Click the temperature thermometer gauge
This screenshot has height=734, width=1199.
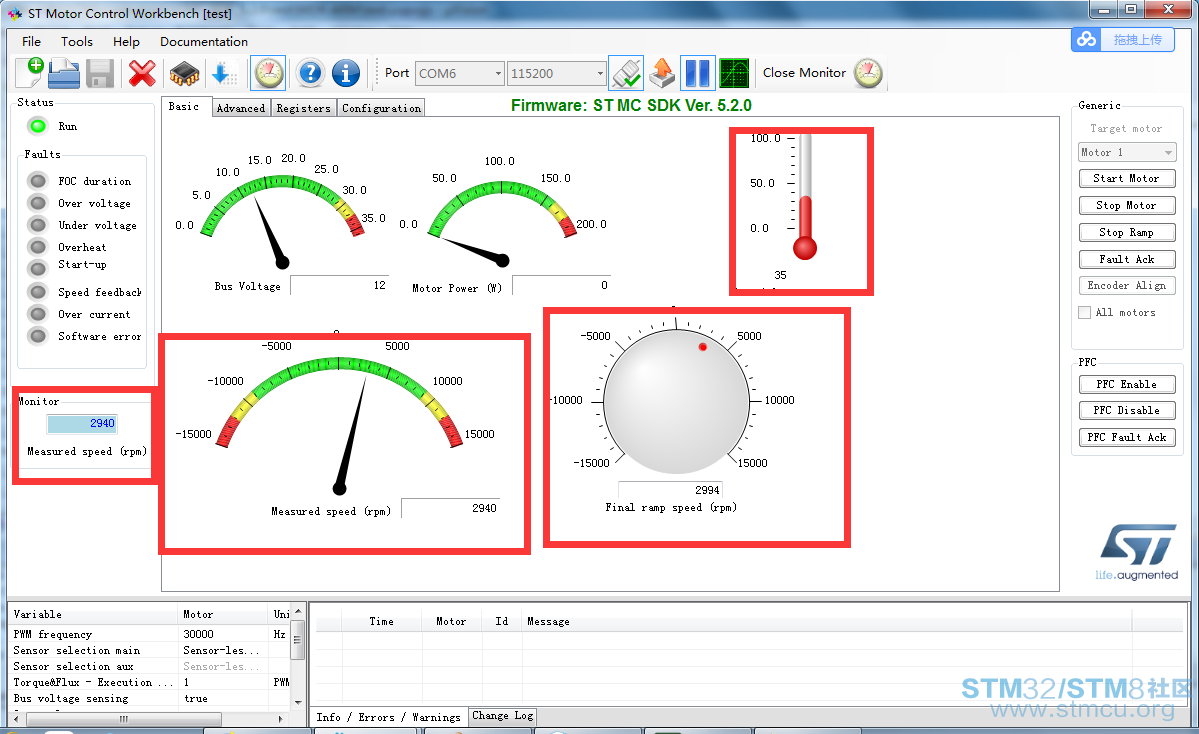click(x=804, y=197)
